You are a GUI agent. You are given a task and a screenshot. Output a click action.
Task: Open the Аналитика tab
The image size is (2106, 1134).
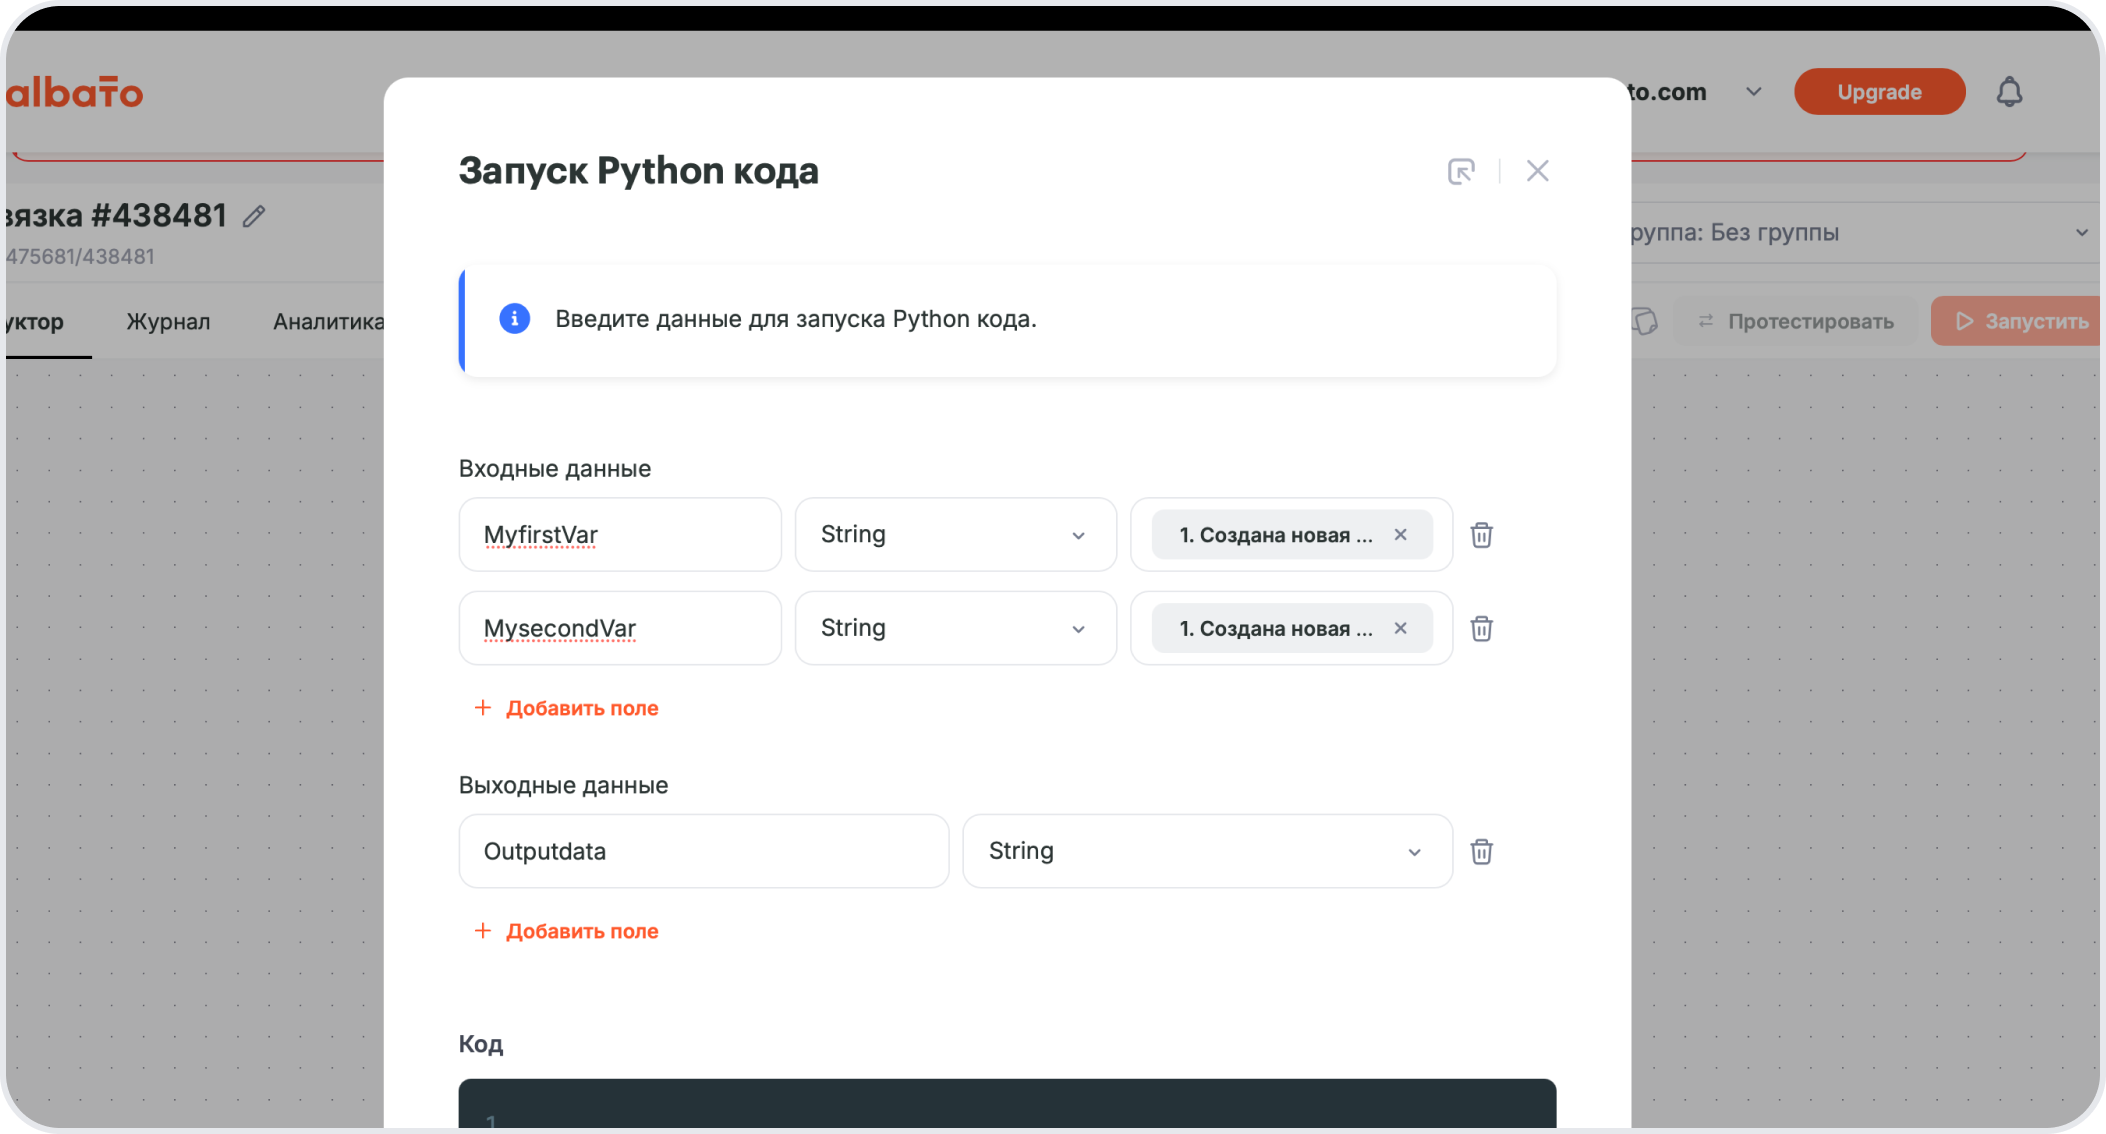coord(328,322)
